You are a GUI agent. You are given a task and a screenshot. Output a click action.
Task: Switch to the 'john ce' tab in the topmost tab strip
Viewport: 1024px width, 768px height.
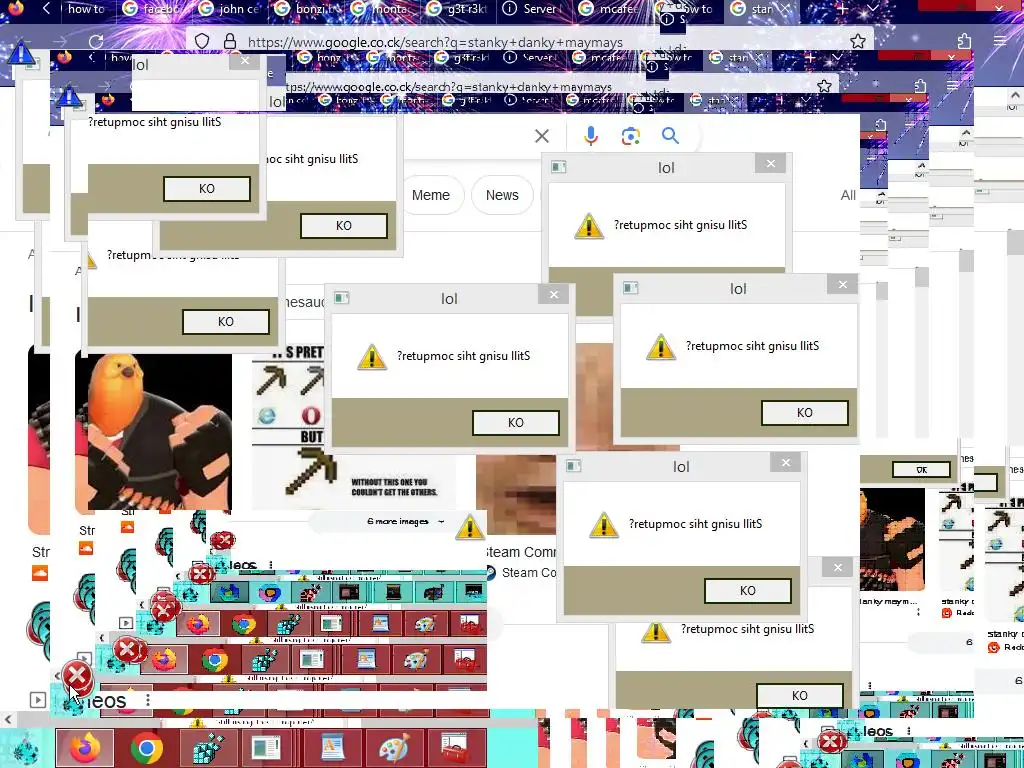click(x=230, y=9)
